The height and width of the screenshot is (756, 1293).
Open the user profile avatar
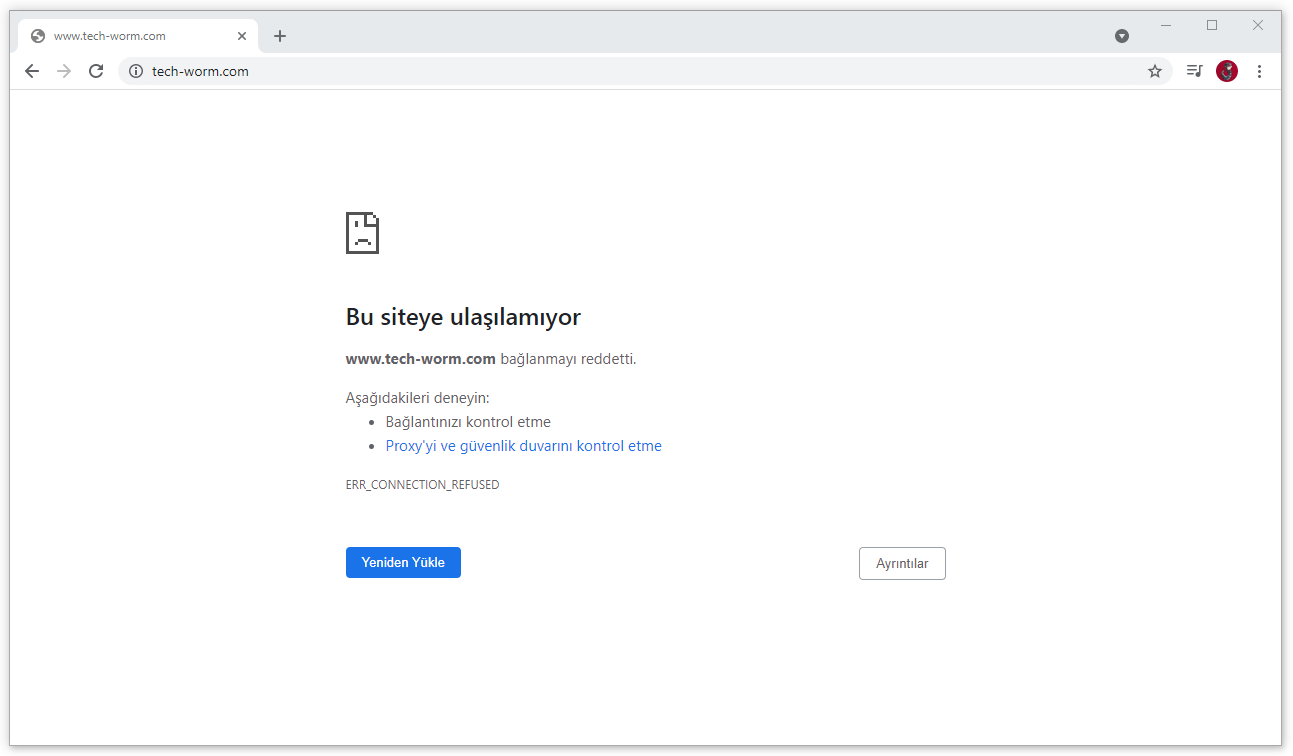coord(1227,71)
